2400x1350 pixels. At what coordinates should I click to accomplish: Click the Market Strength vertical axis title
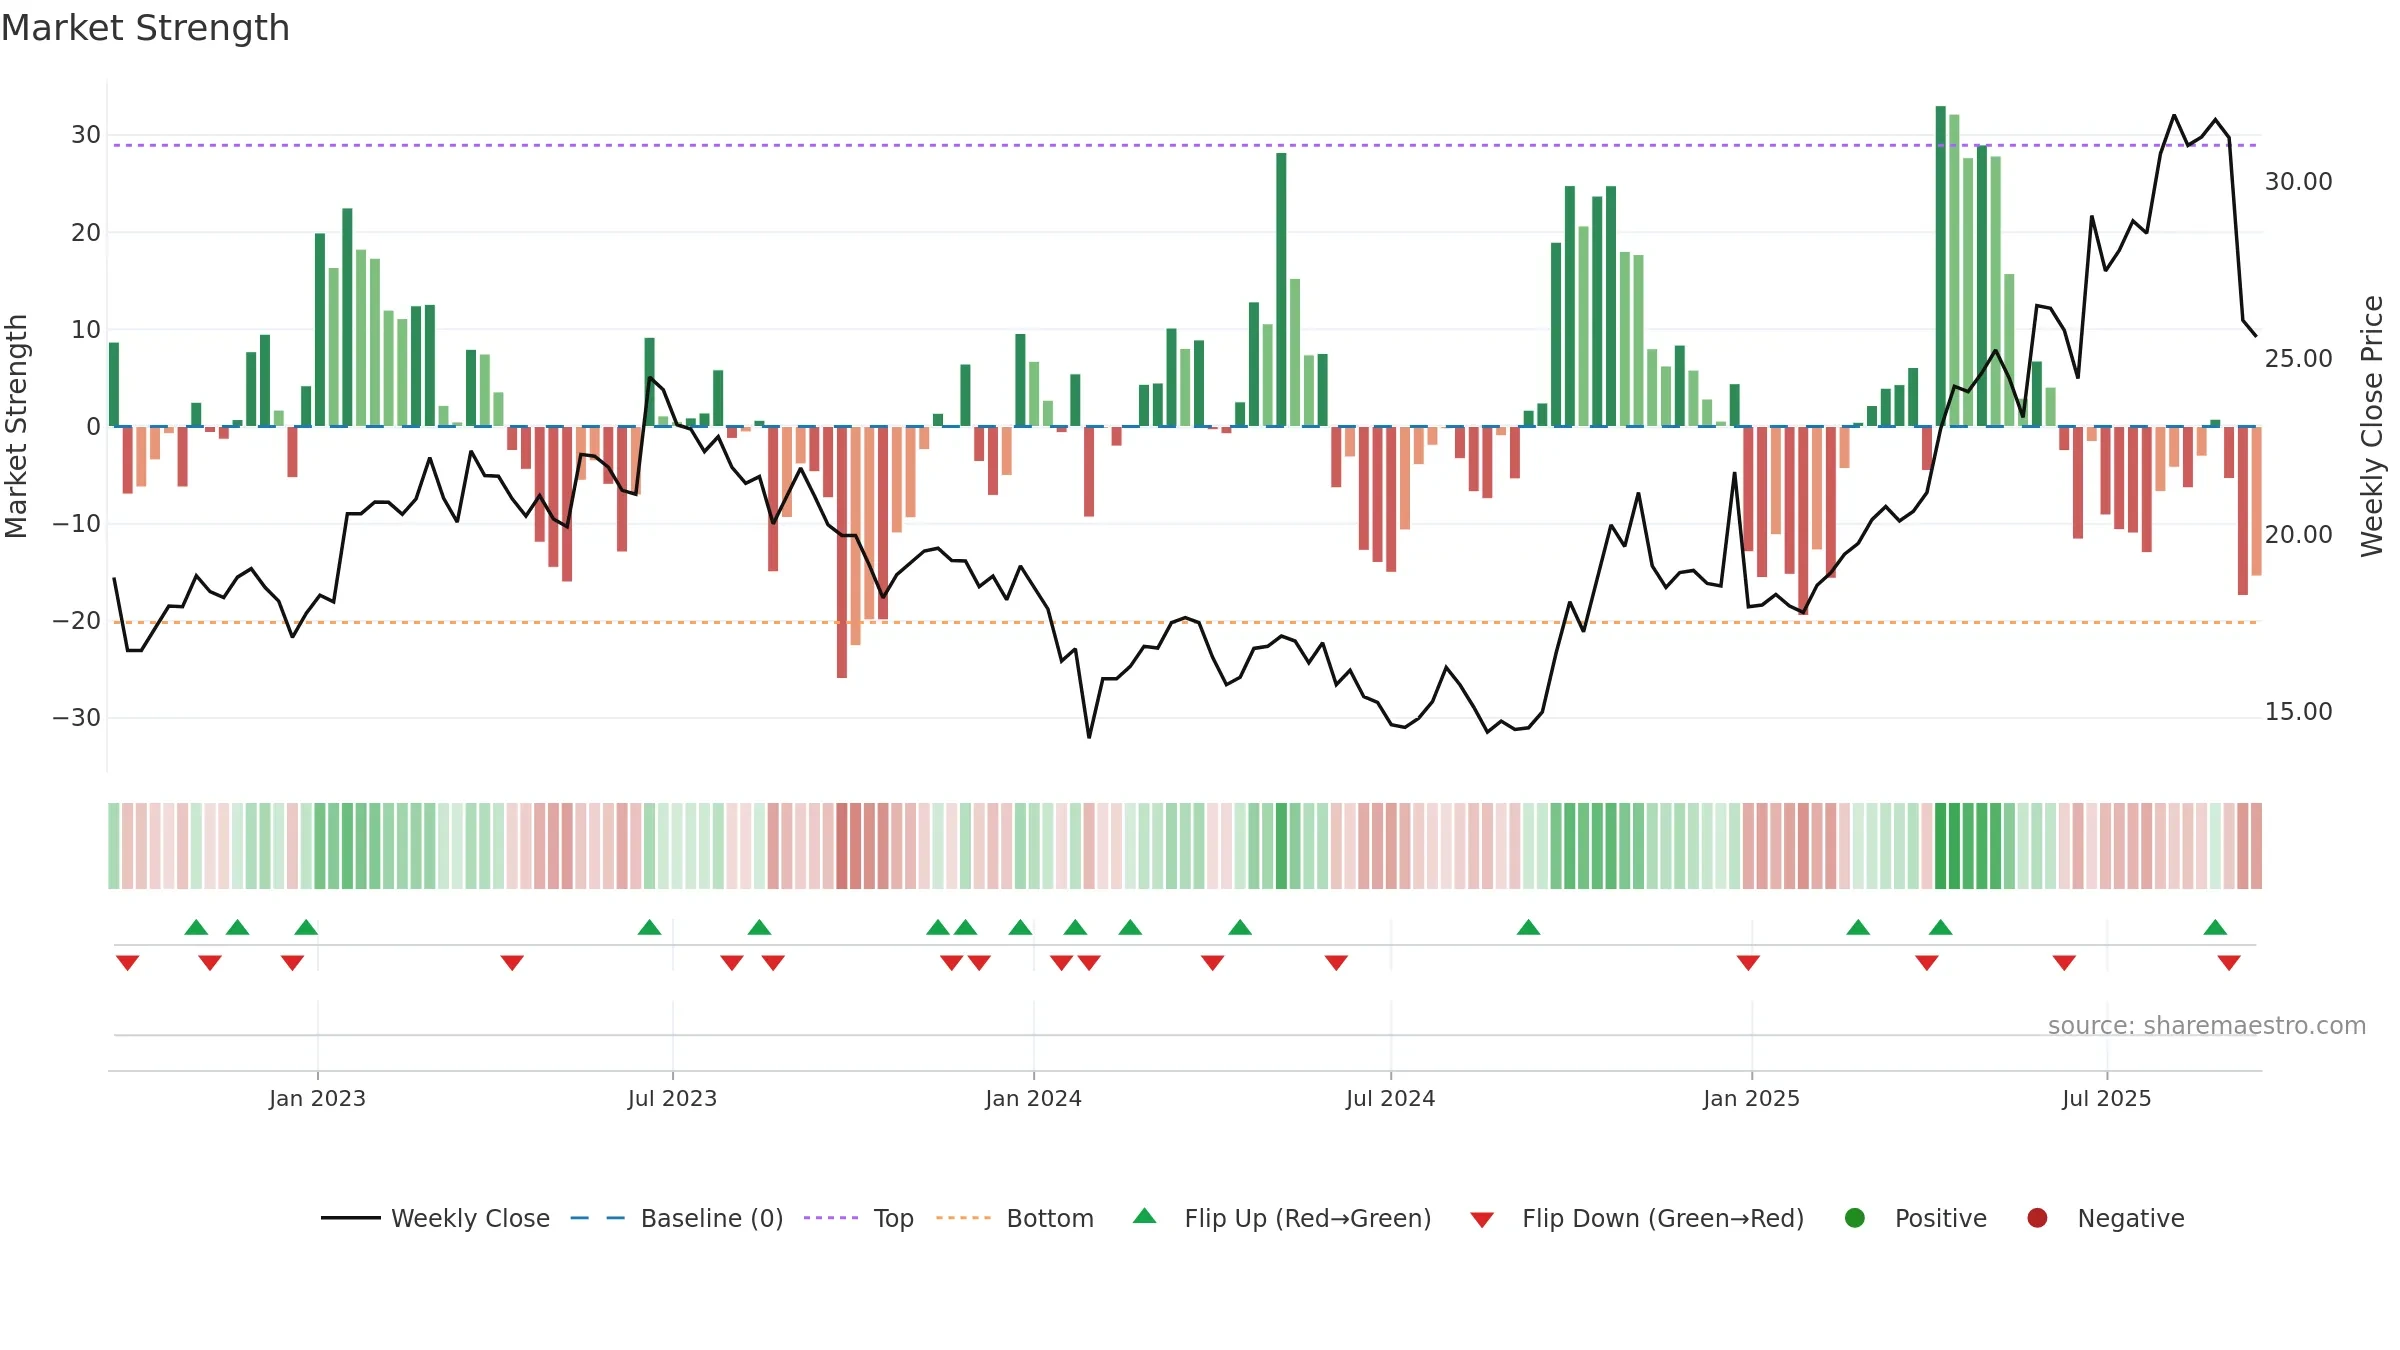16,426
